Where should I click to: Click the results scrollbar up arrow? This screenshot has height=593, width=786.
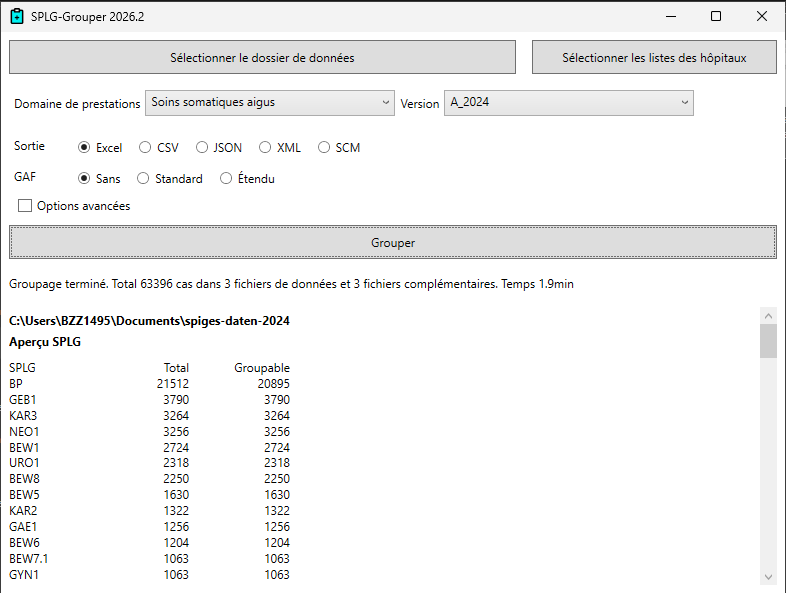pos(768,316)
